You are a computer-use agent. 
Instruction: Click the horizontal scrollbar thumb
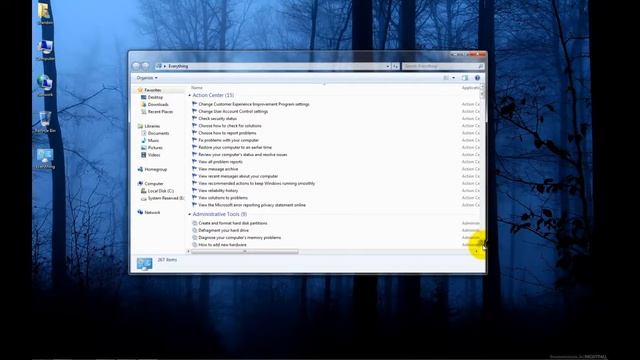point(245,252)
